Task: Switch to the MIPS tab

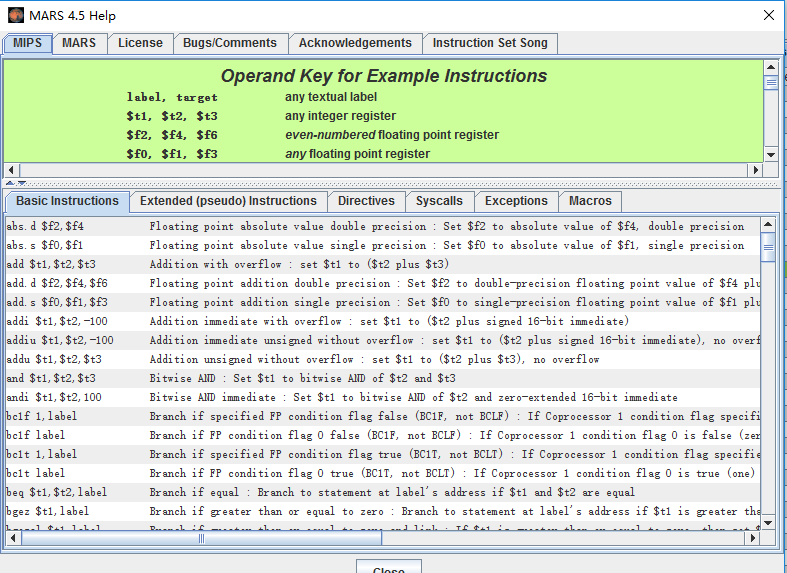Action: (28, 43)
